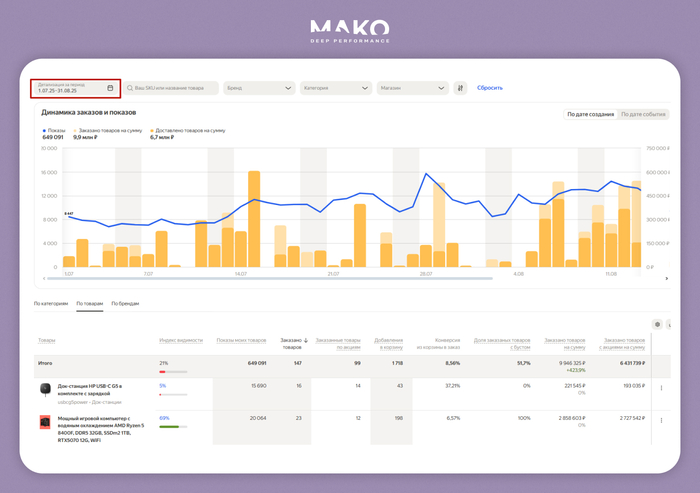The image size is (700, 493).
Task: Select the По дате события button
Action: click(x=643, y=114)
